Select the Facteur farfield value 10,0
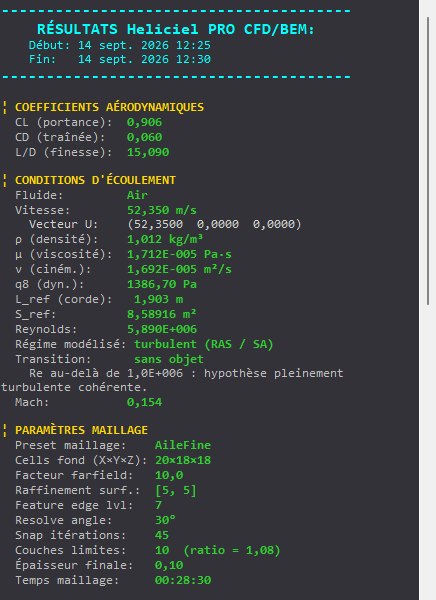This screenshot has width=436, height=600. (169, 475)
